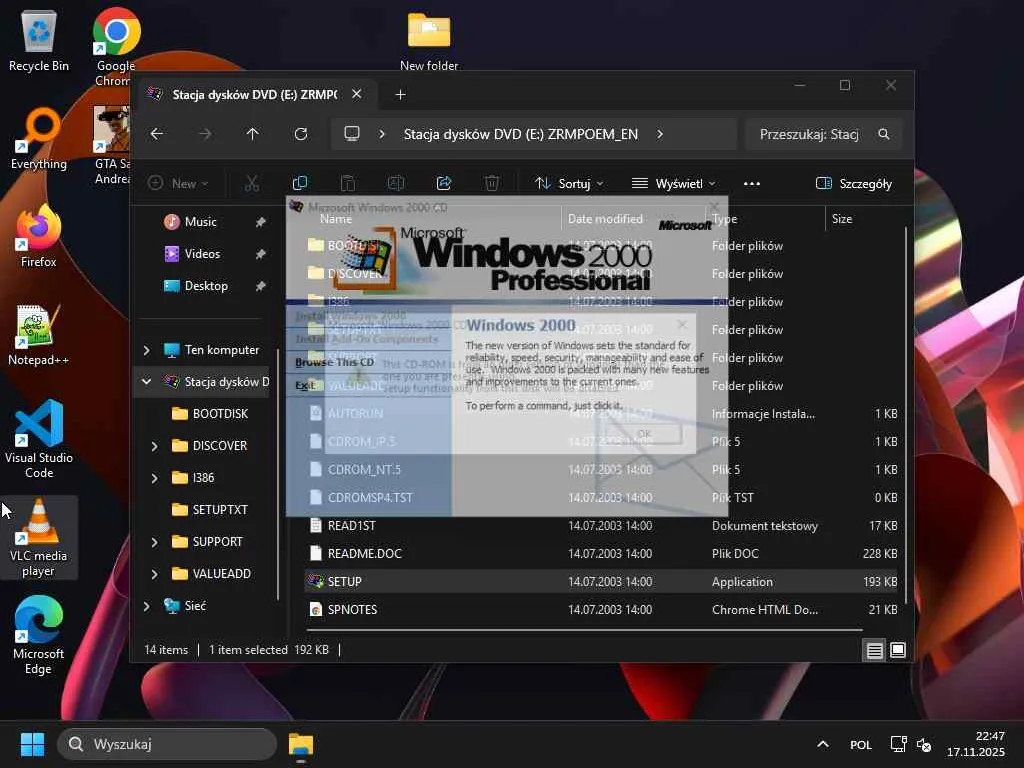Viewport: 1024px width, 768px height.
Task: Select the Stacja dysków DVD (E:) tab
Action: click(x=255, y=95)
